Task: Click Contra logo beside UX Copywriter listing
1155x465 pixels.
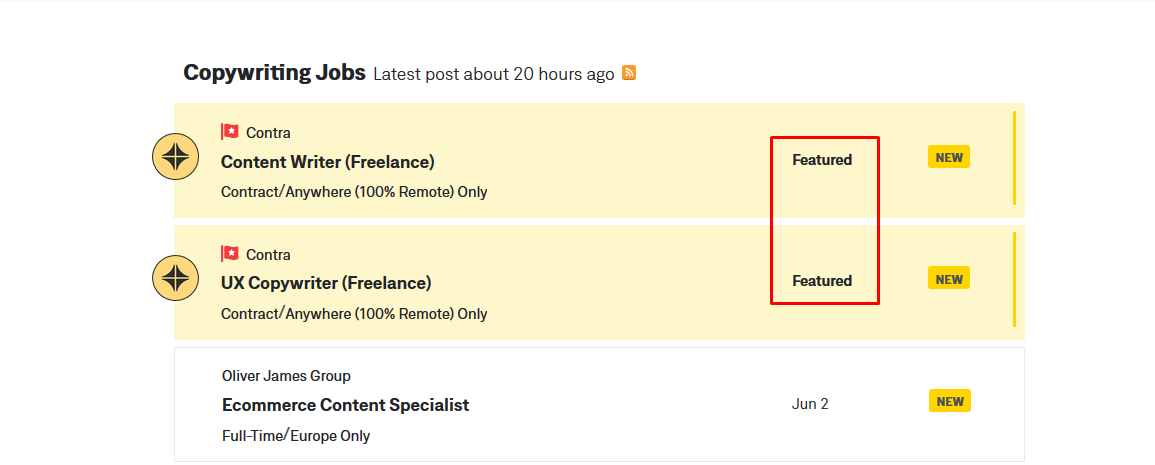Action: pyautogui.click(x=175, y=278)
